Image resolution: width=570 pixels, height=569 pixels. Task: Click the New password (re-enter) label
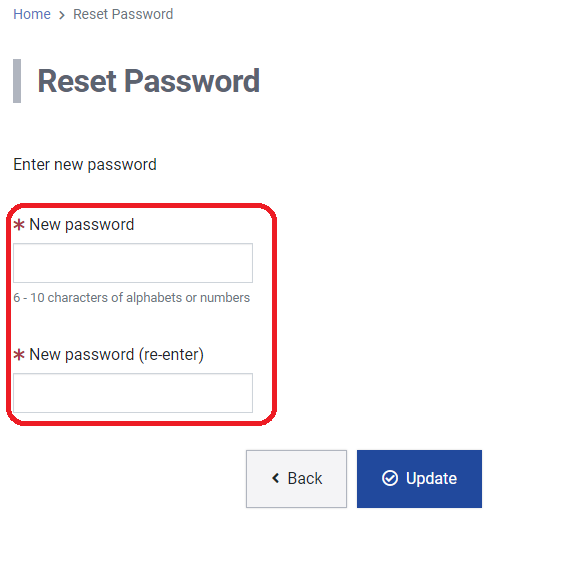[x=116, y=355]
